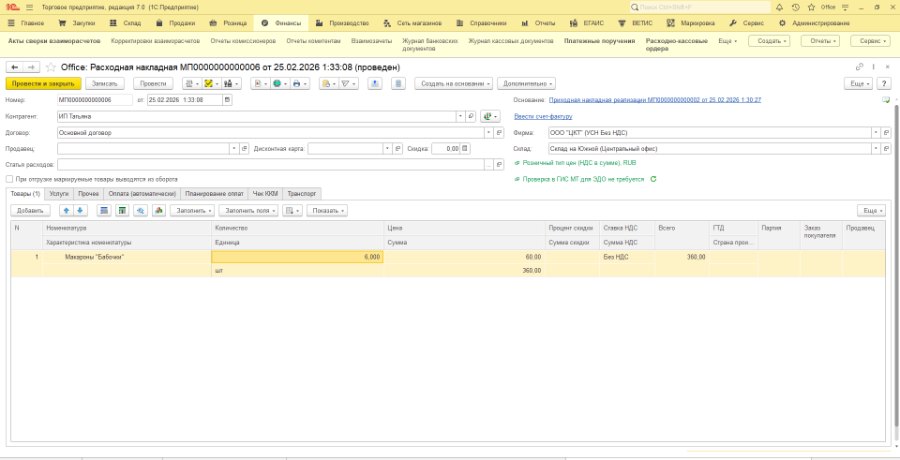Focus the search field Поиск Ctrl+Shift+F
This screenshot has height=460, width=900.
pyautogui.click(x=700, y=7)
